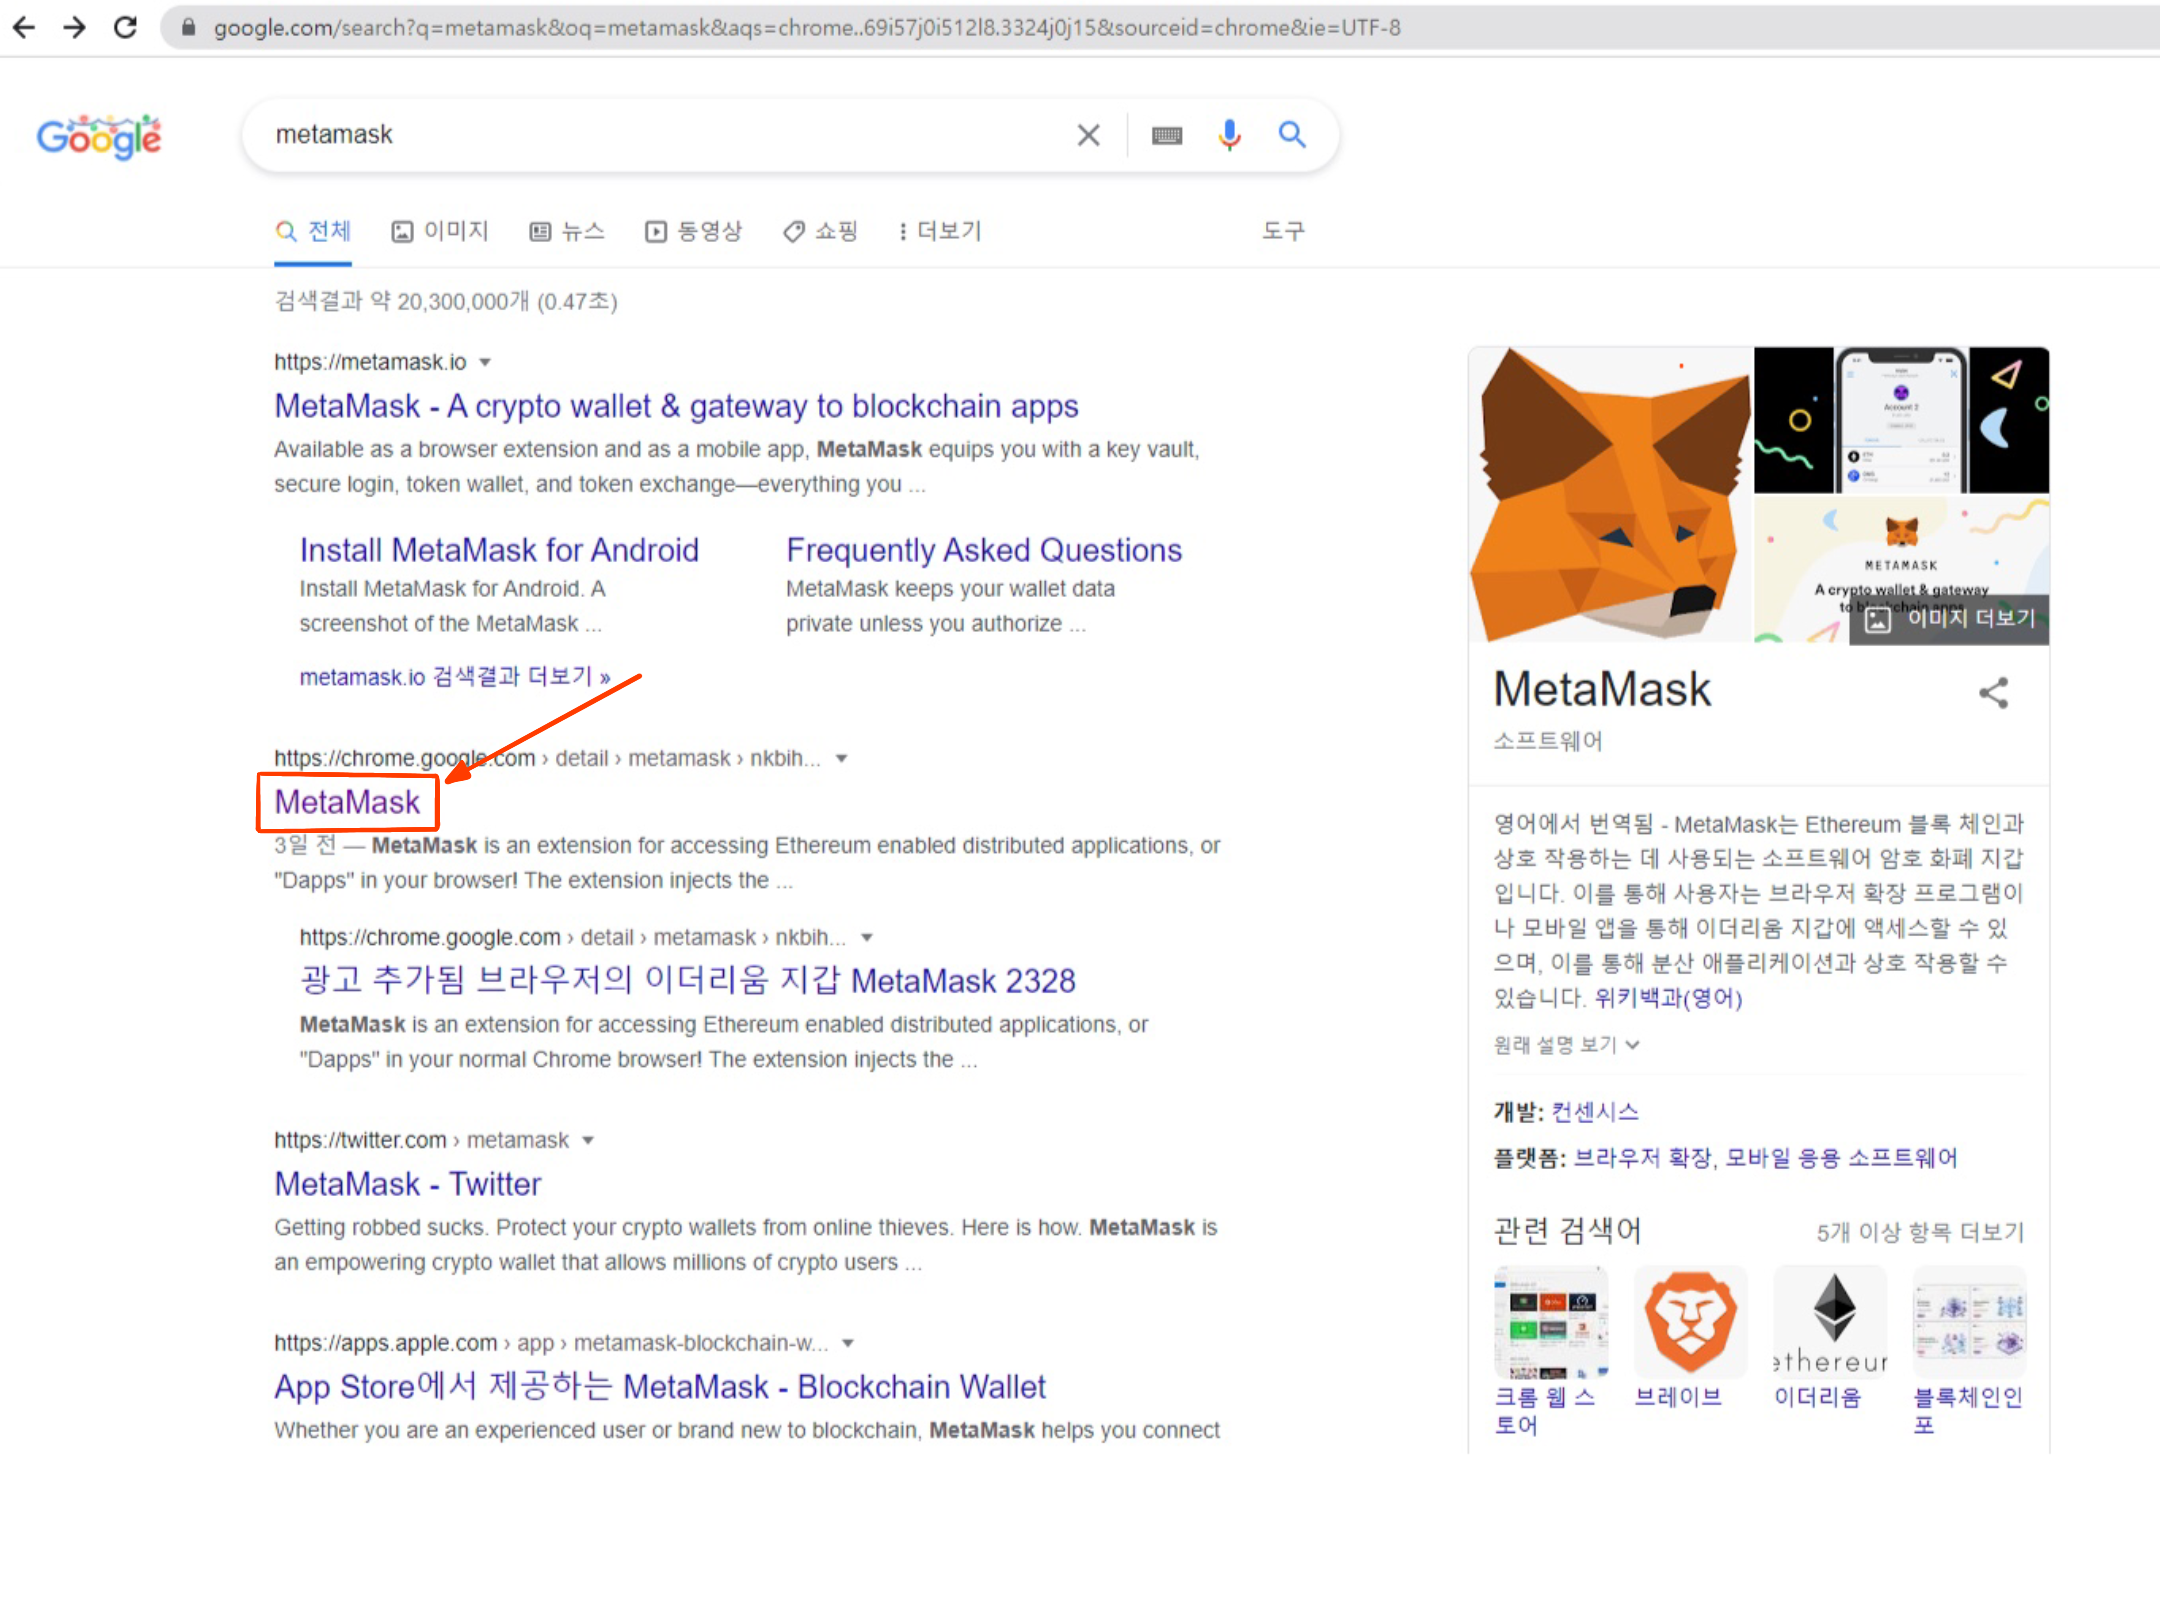Image resolution: width=2160 pixels, height=1620 pixels.
Task: Open the MetaMask Chrome store result
Action: pyautogui.click(x=347, y=802)
